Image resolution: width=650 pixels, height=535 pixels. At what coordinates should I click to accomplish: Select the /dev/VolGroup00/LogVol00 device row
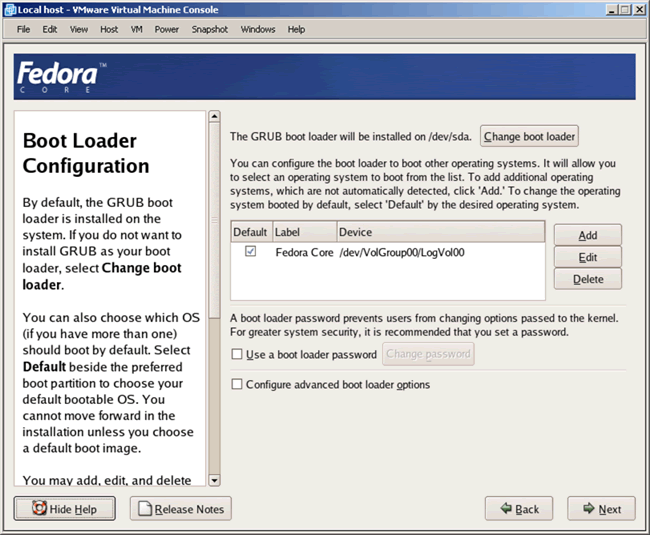[400, 253]
